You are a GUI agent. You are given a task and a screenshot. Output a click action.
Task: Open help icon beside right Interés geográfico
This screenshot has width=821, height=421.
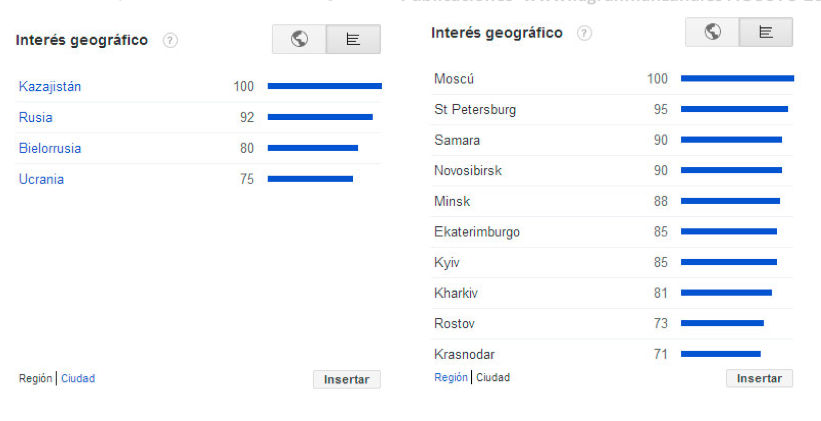coord(584,33)
